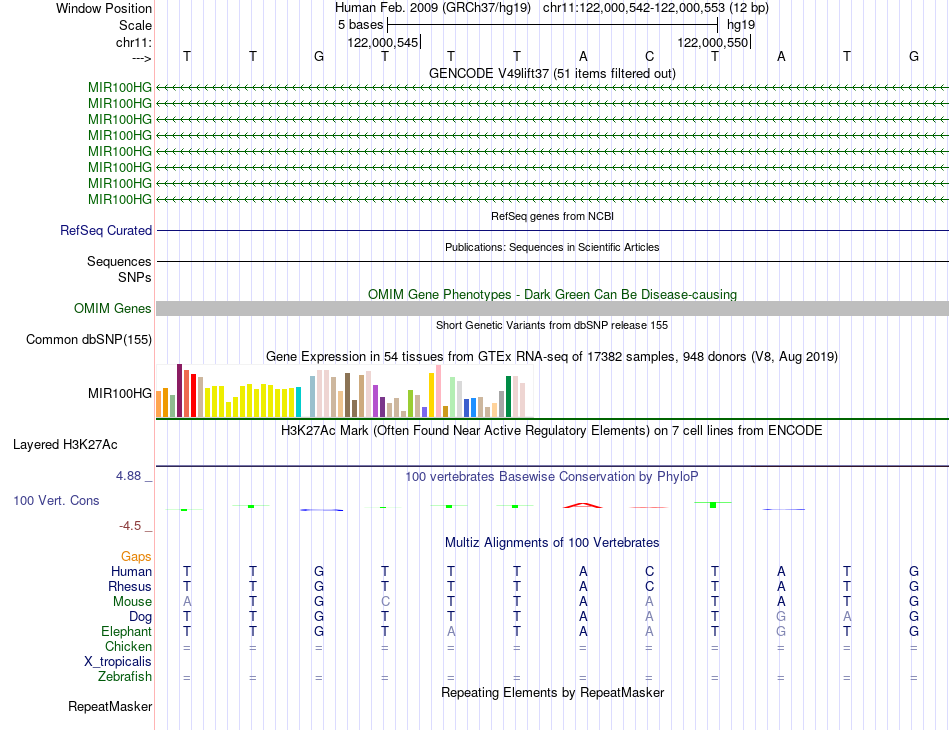Image resolution: width=950 pixels, height=730 pixels.
Task: Click the Sequences track label
Action: (x=119, y=261)
